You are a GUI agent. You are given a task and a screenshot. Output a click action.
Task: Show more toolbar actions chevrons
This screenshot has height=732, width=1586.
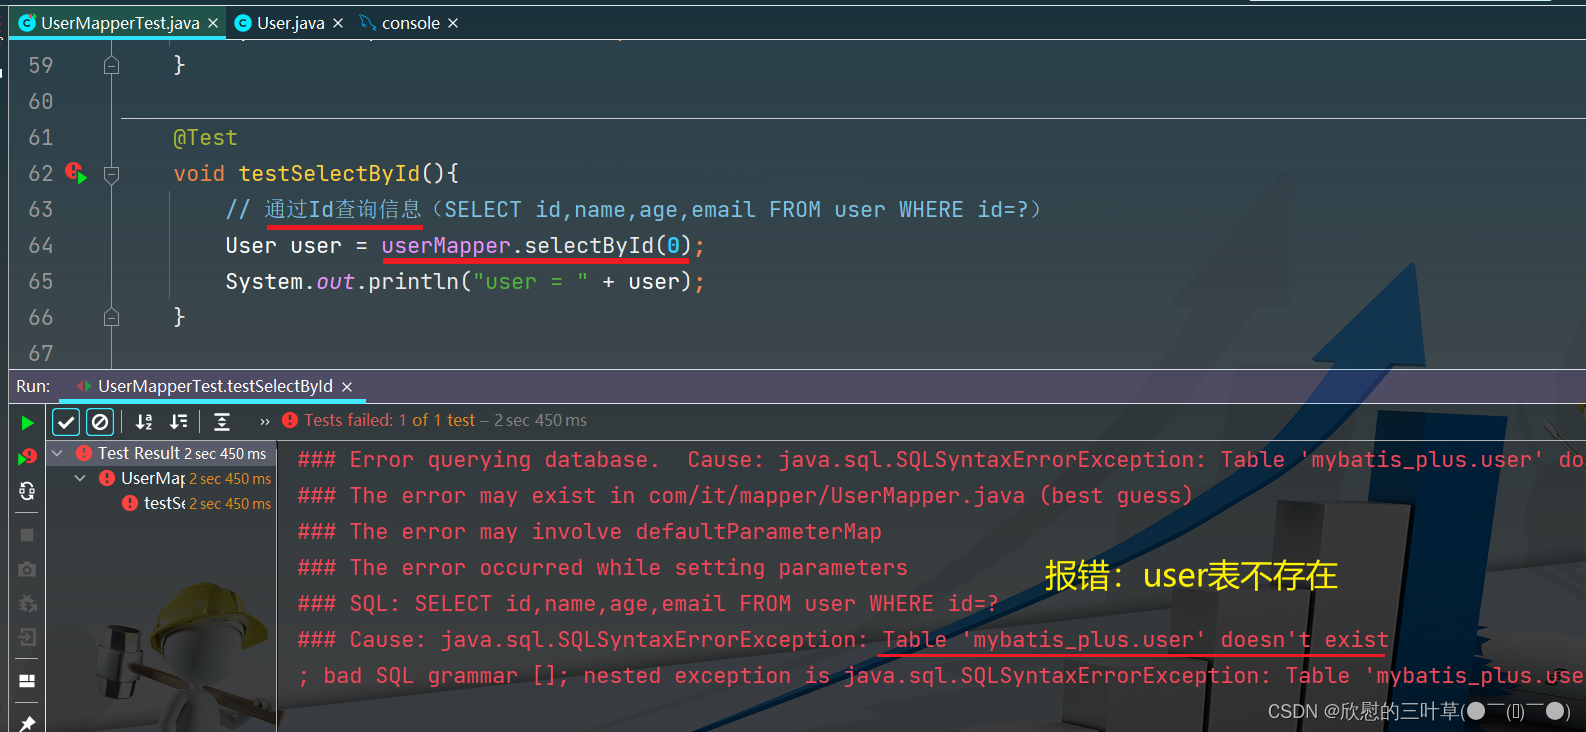tap(265, 422)
